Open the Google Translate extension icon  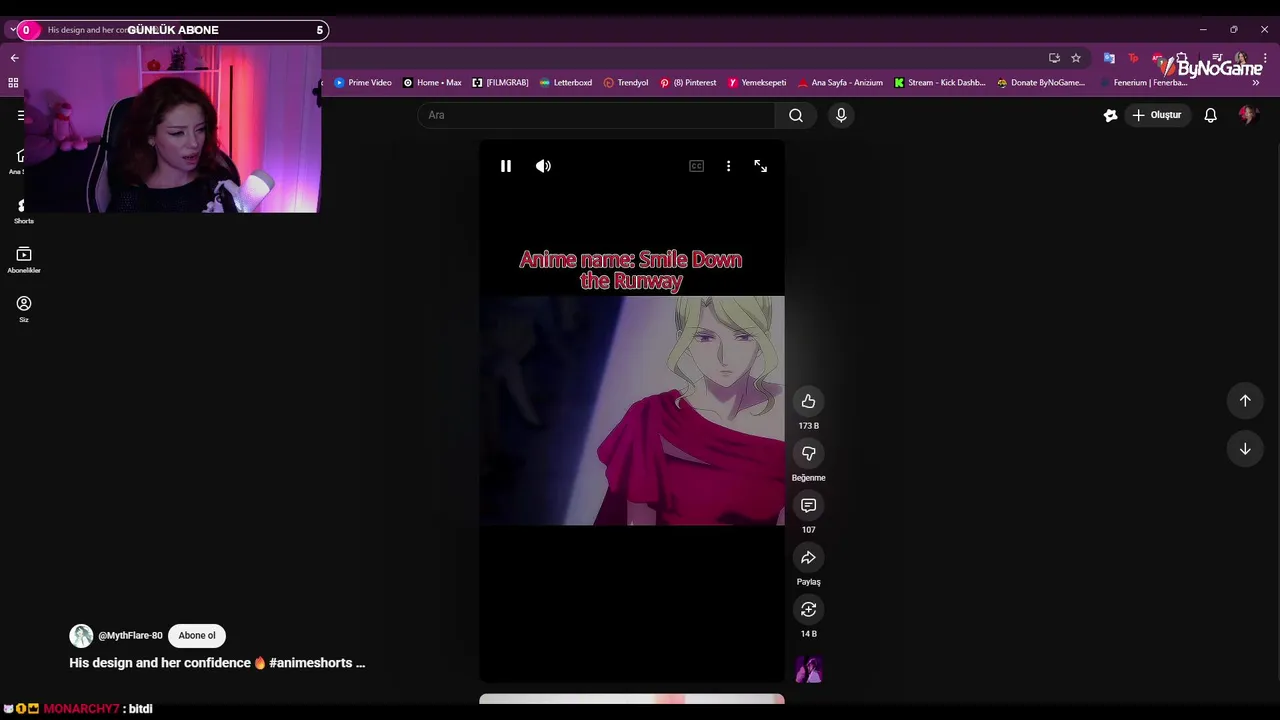pos(1109,58)
